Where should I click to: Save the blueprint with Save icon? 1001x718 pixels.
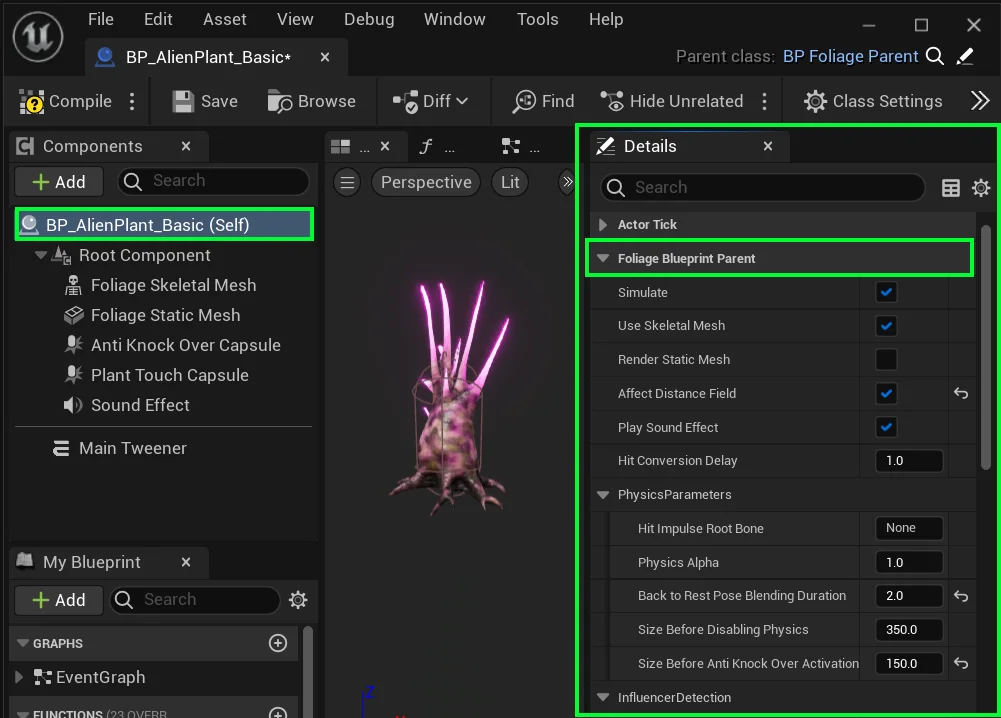click(183, 101)
